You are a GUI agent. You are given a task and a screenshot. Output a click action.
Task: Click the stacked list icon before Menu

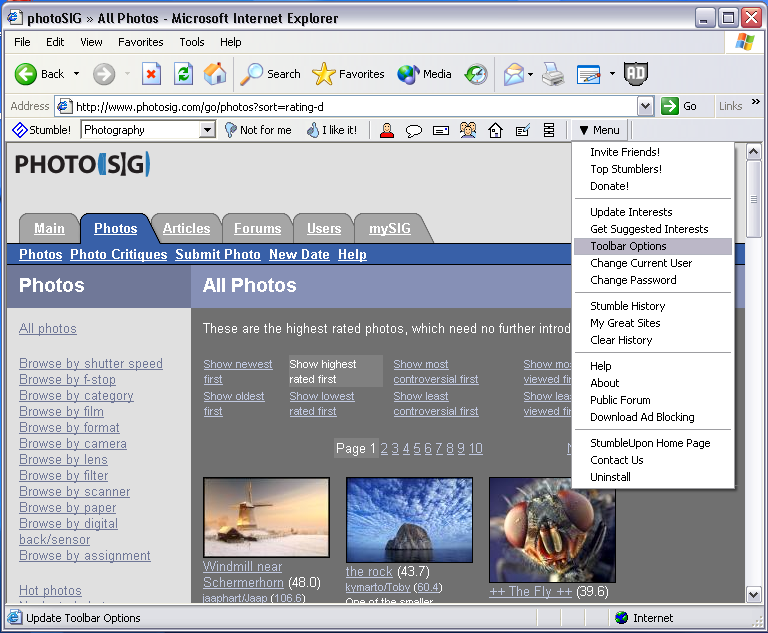549,130
